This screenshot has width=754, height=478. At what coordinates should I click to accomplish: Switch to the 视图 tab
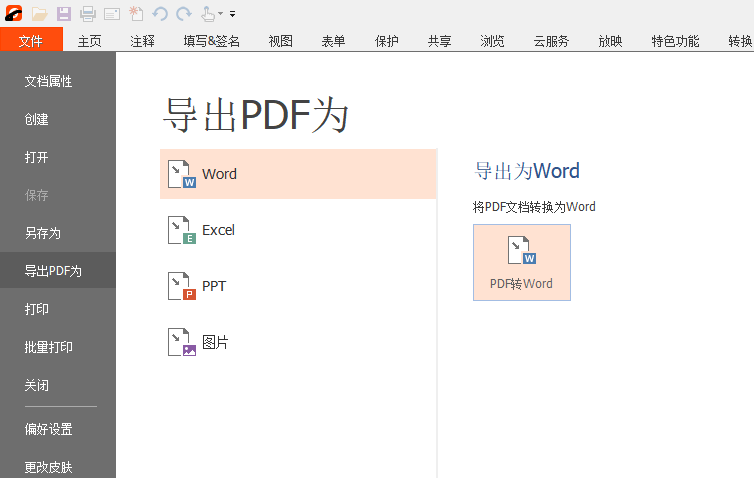[280, 41]
